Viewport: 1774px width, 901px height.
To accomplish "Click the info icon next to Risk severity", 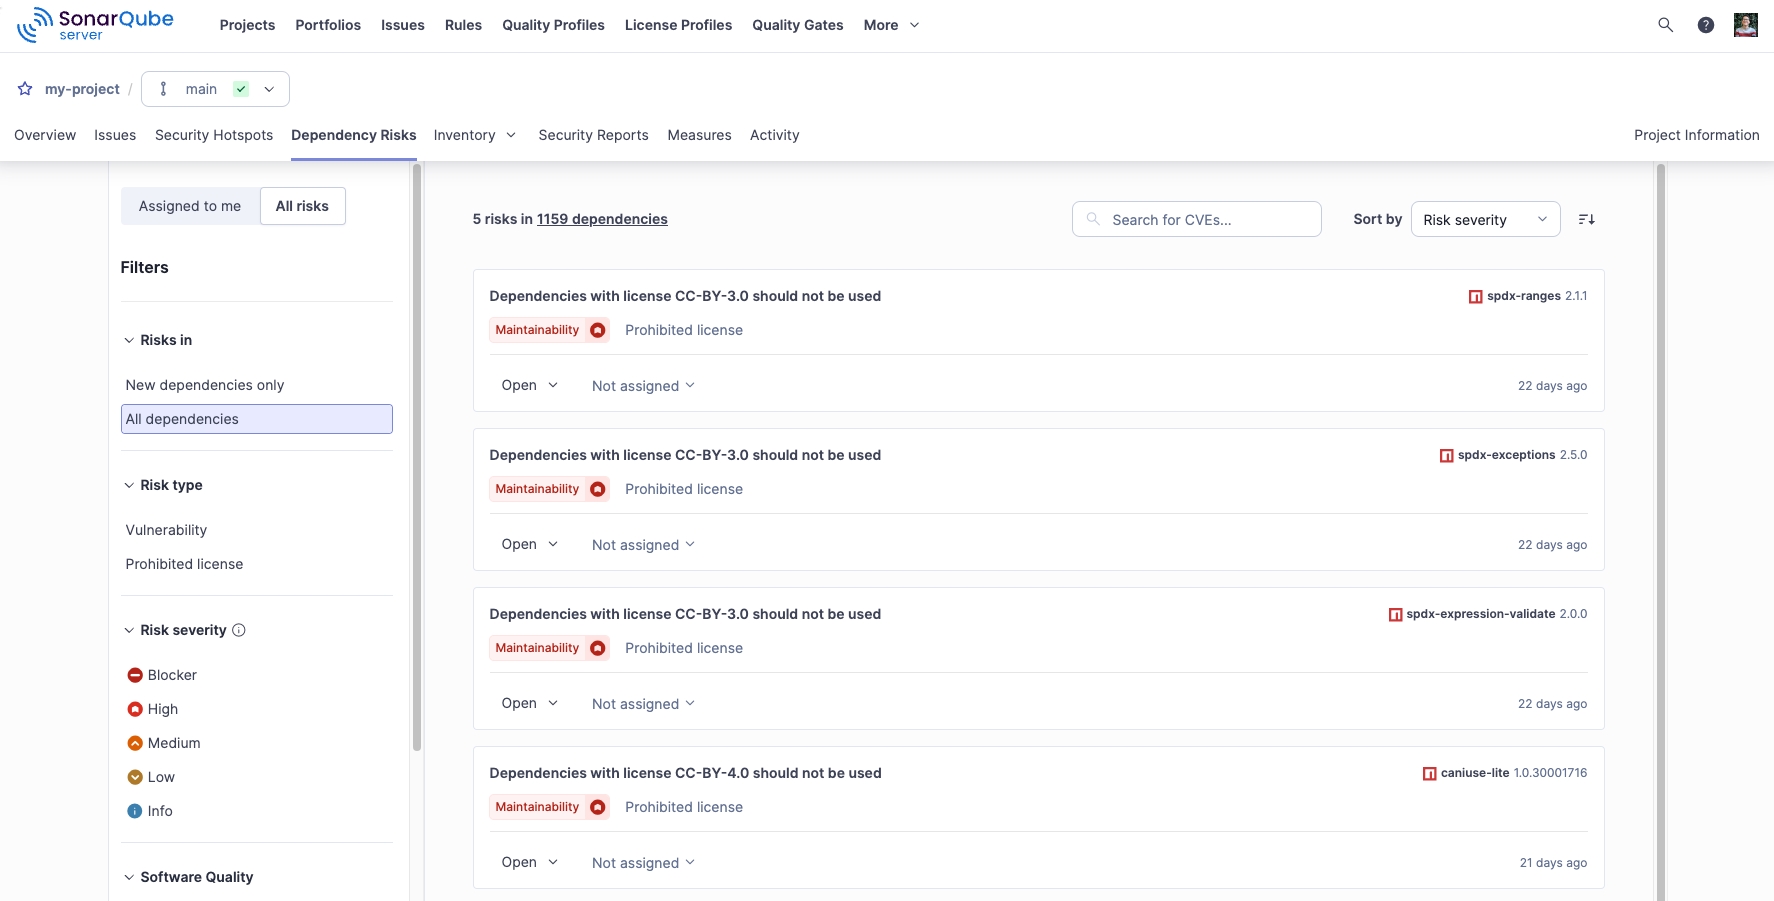I will pyautogui.click(x=239, y=630).
